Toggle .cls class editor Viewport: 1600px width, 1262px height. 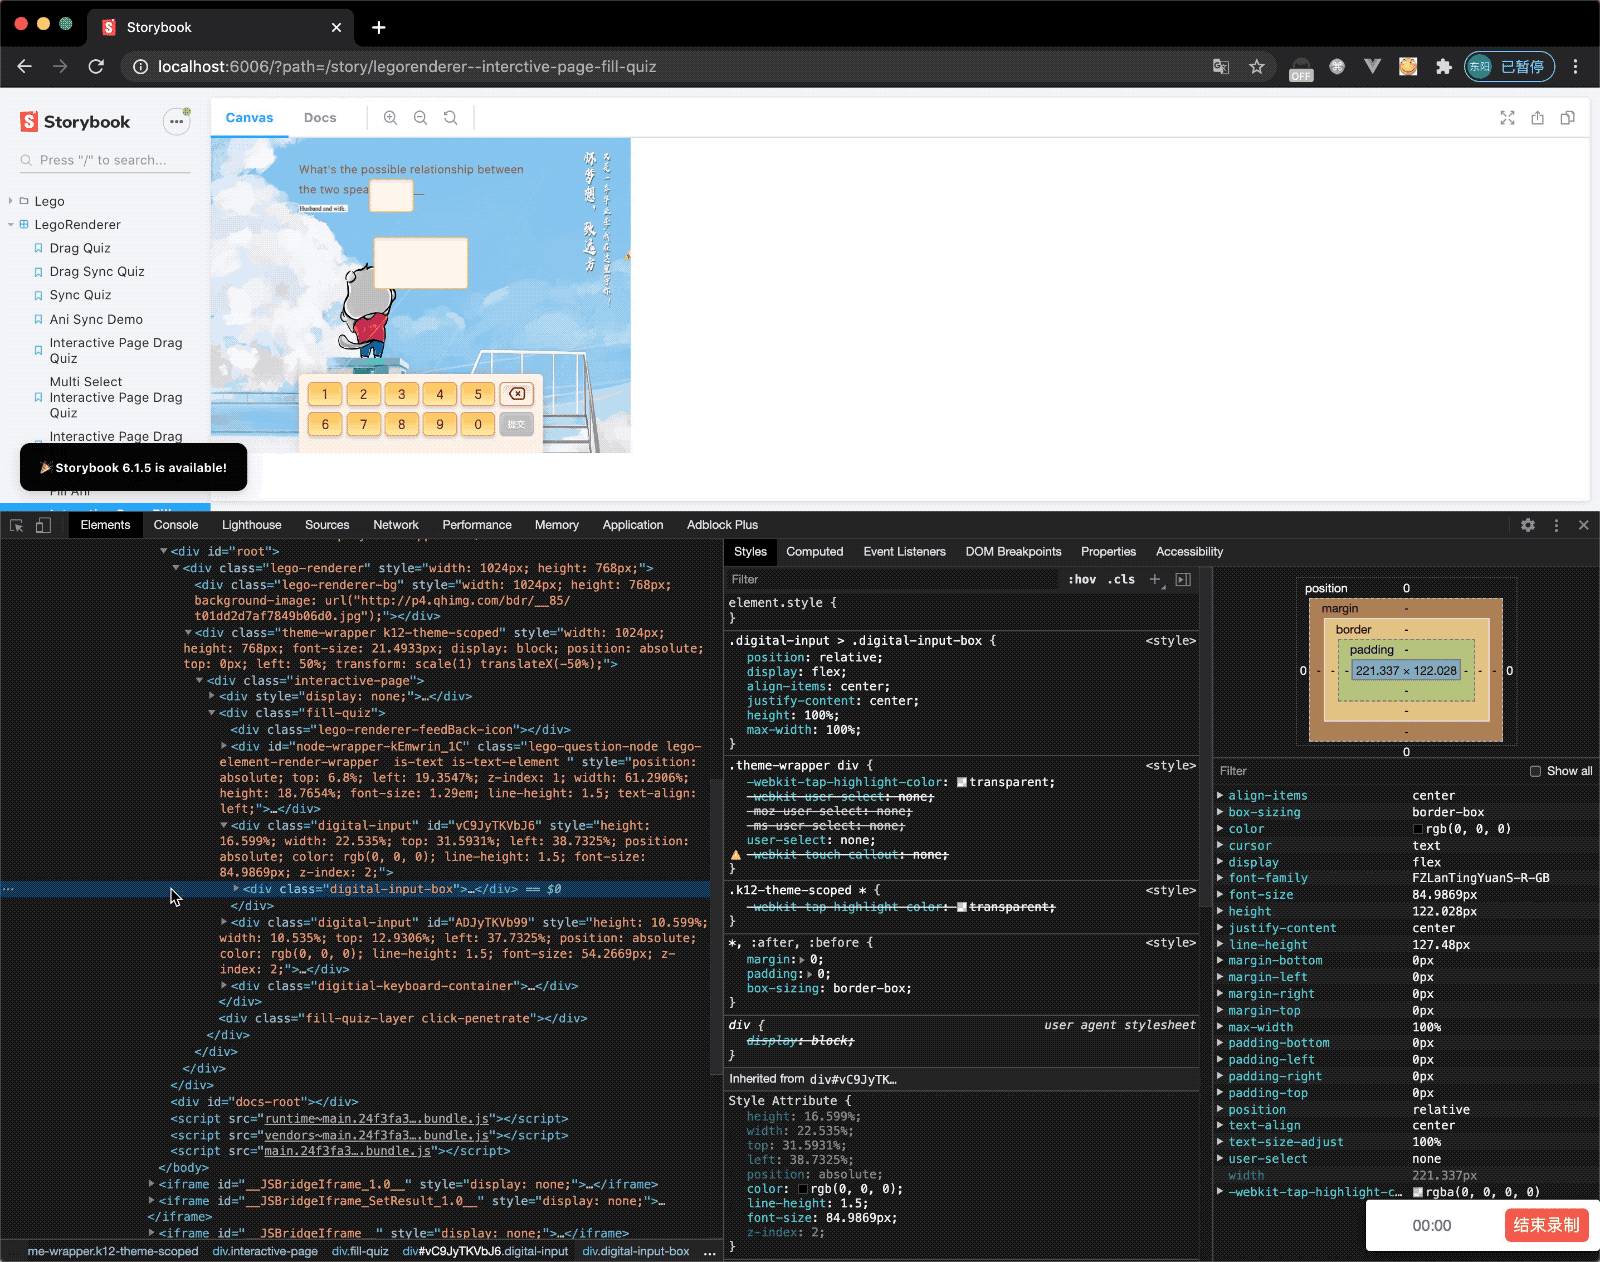pyautogui.click(x=1121, y=579)
